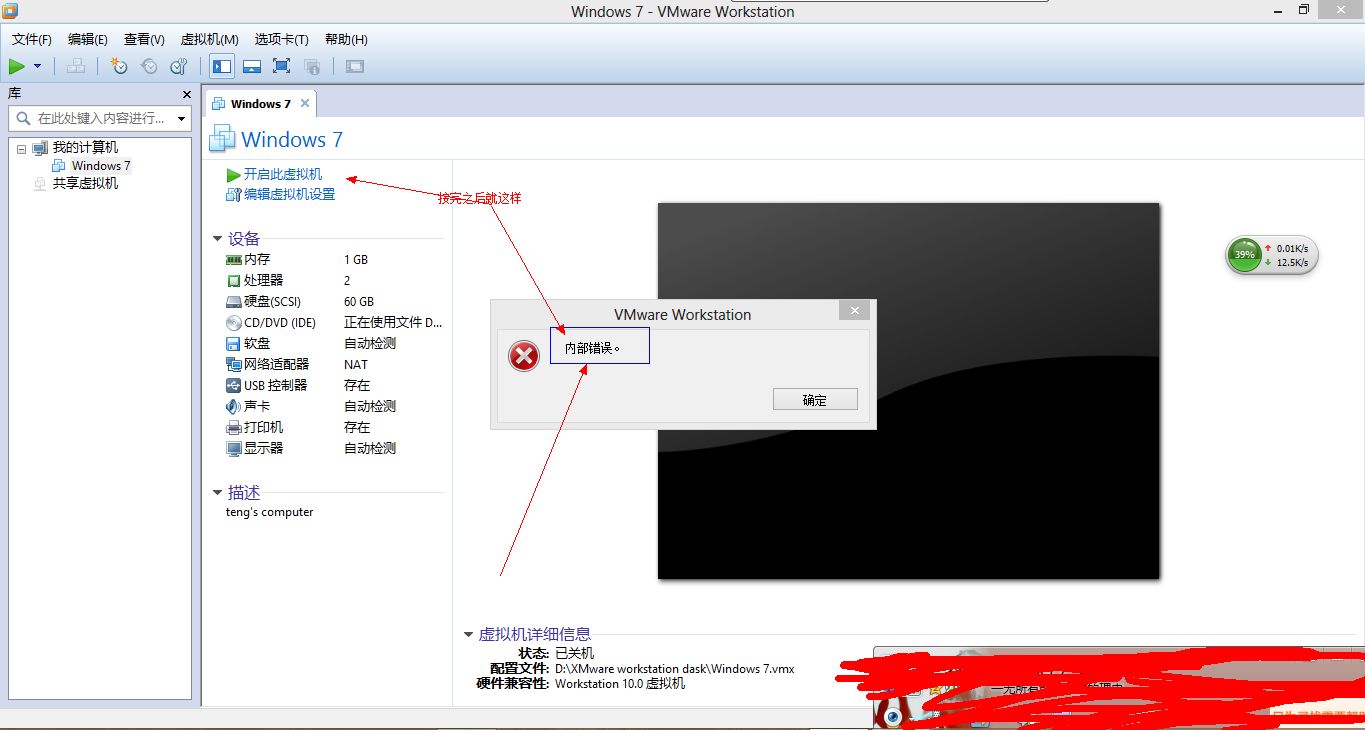Click 确定 in the error dialog
The image size is (1365, 730).
click(815, 400)
